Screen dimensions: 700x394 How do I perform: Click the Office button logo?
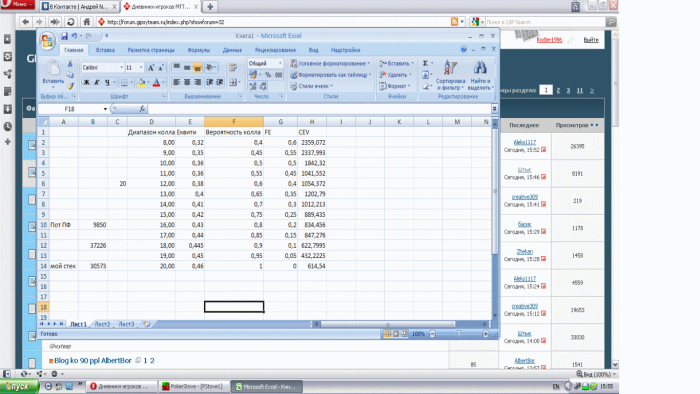point(47,41)
